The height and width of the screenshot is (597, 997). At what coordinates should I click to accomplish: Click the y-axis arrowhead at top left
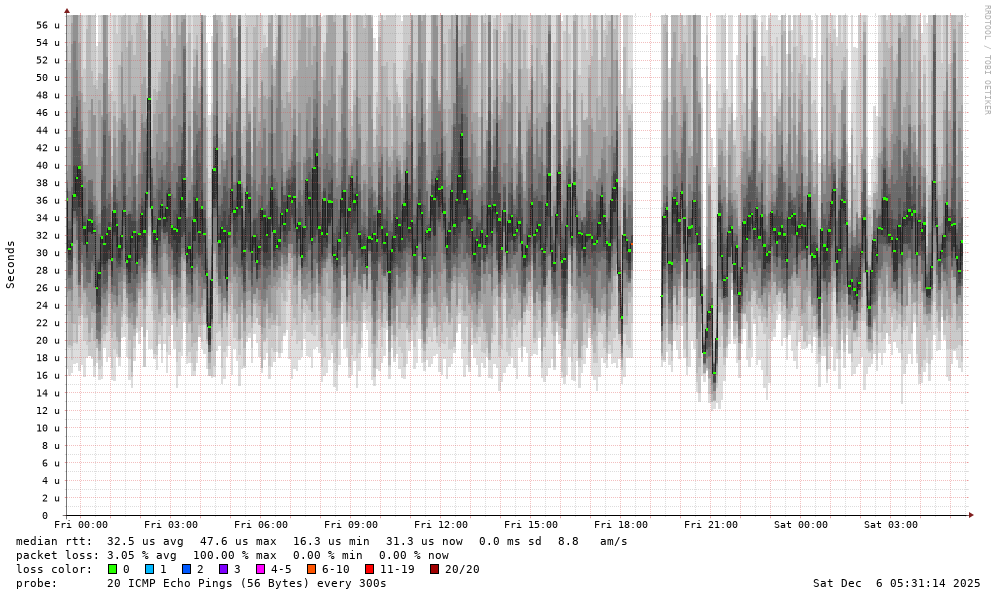coord(67,11)
